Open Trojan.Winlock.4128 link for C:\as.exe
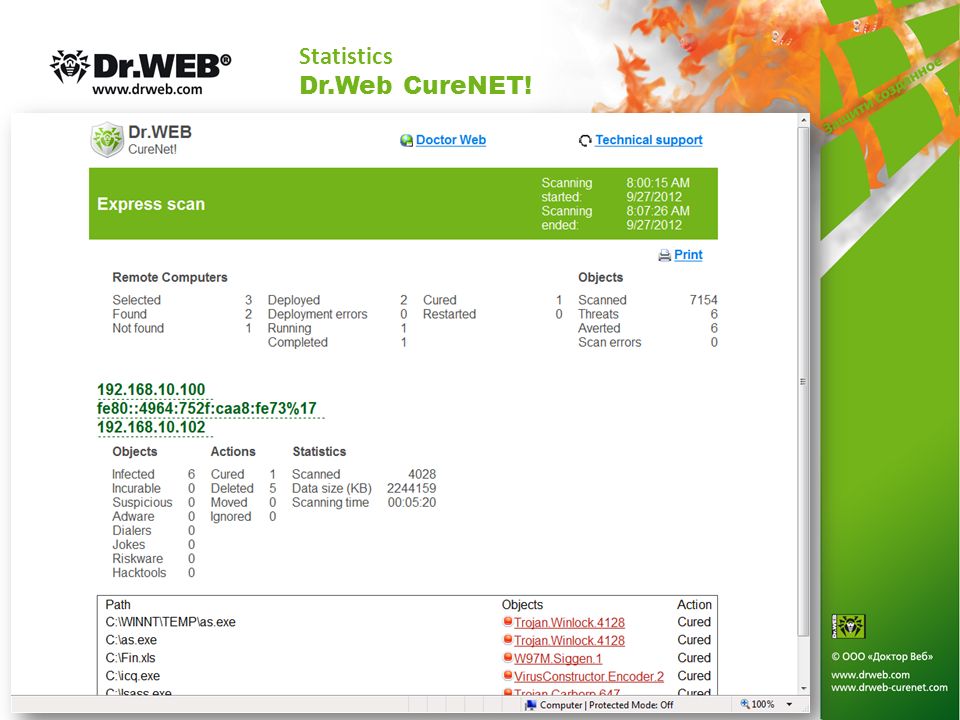Screen dimensions: 960x720 569,640
